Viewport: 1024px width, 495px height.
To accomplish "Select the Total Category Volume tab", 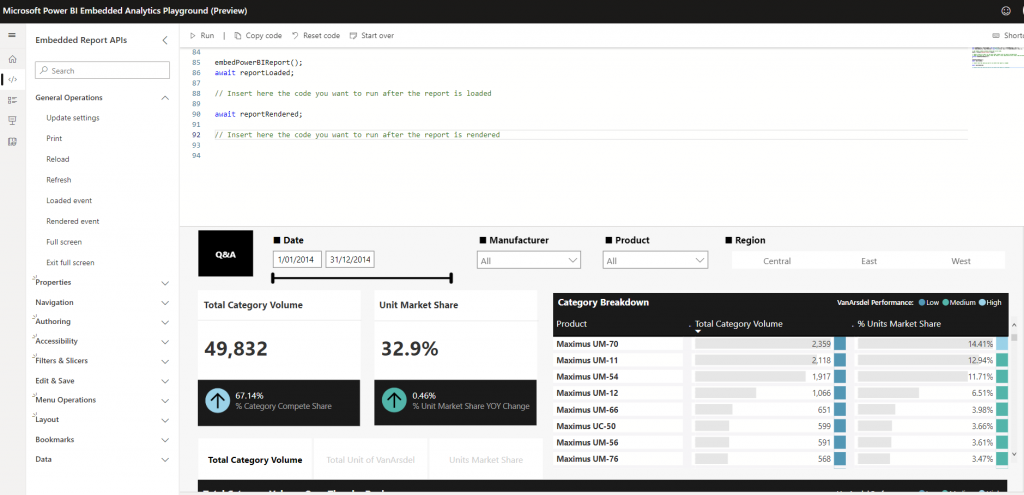I will point(254,460).
